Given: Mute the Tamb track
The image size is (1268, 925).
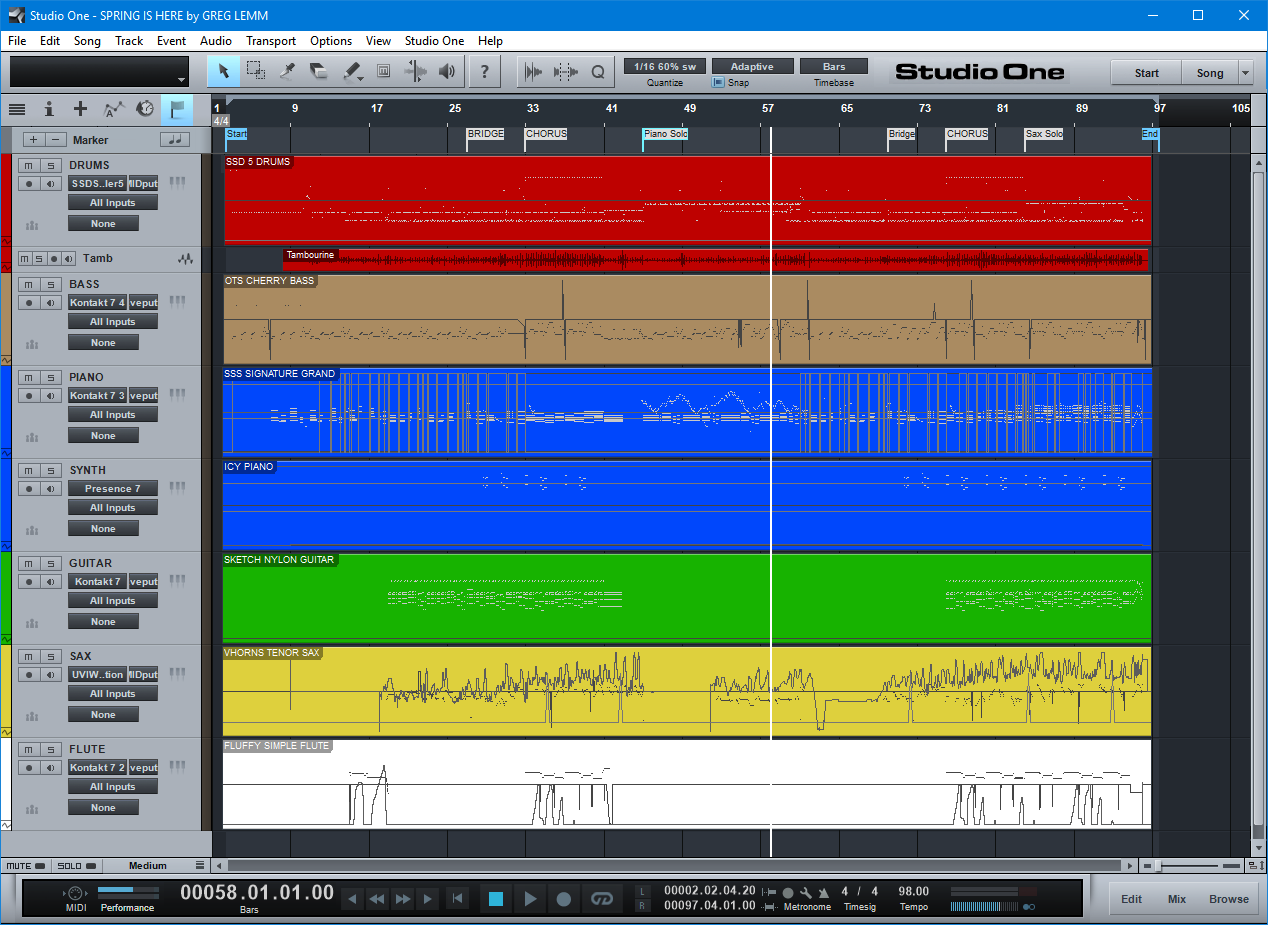Looking at the screenshot, I should [x=27, y=258].
